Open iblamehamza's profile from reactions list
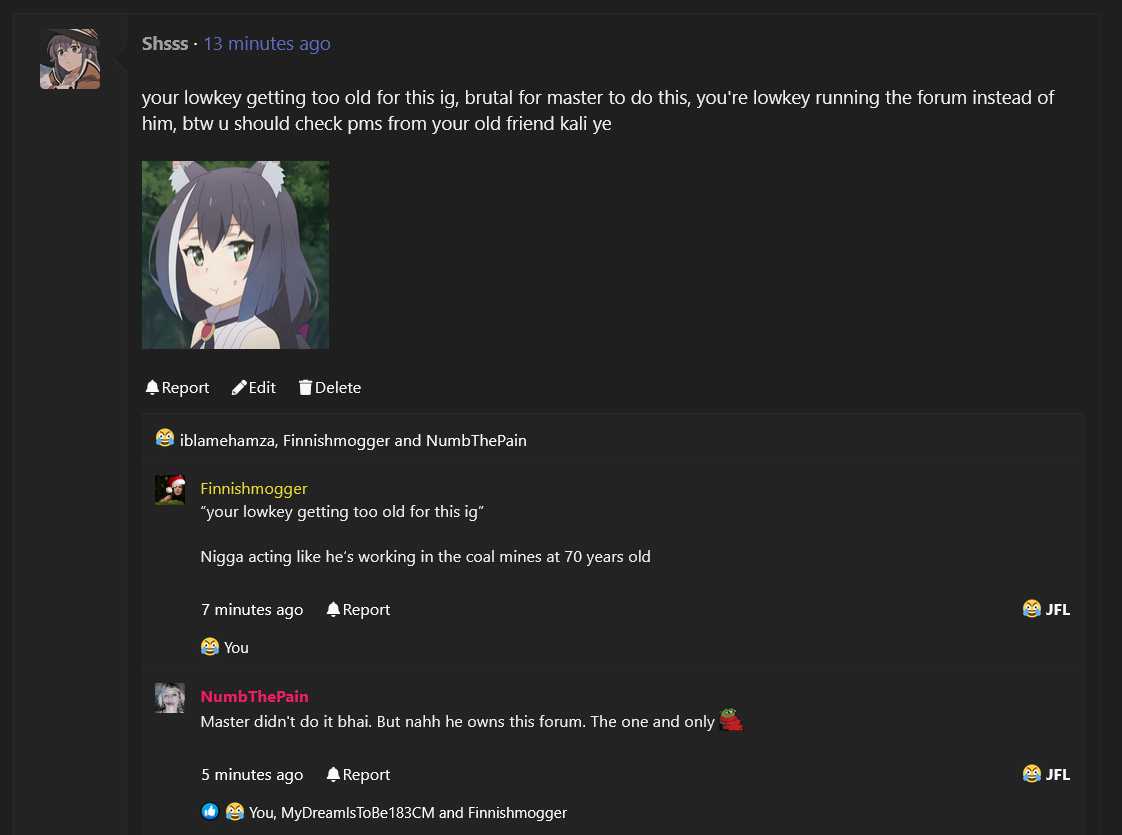The width and height of the screenshot is (1122, 835). 229,440
